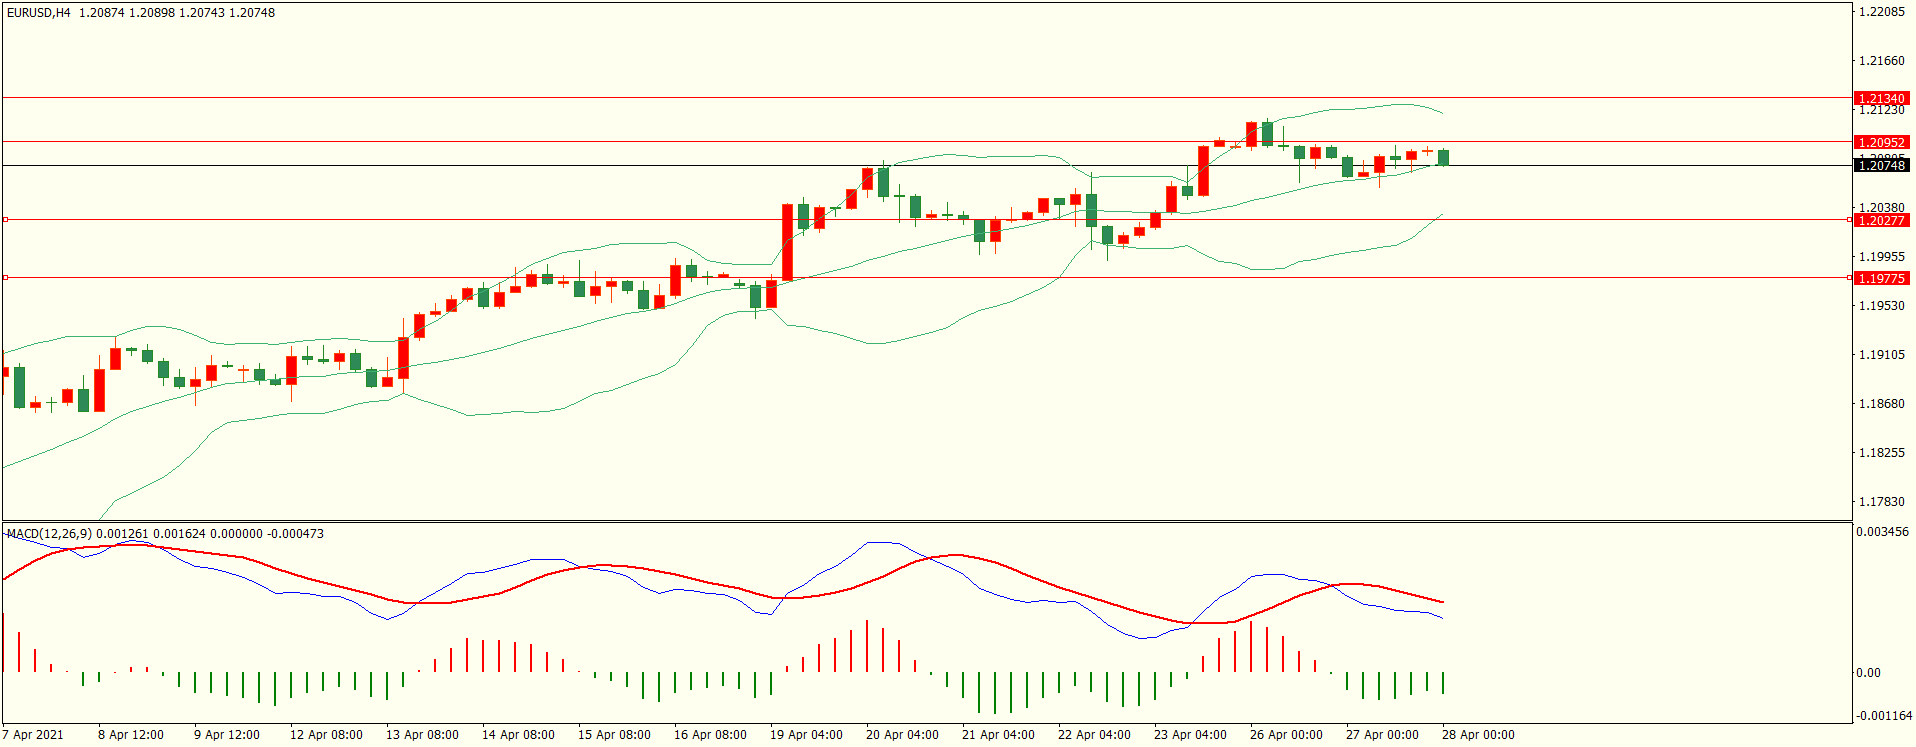This screenshot has height=747, width=1916.
Task: Click the 23 Apr 04:00 time label
Action: pyautogui.click(x=1190, y=735)
